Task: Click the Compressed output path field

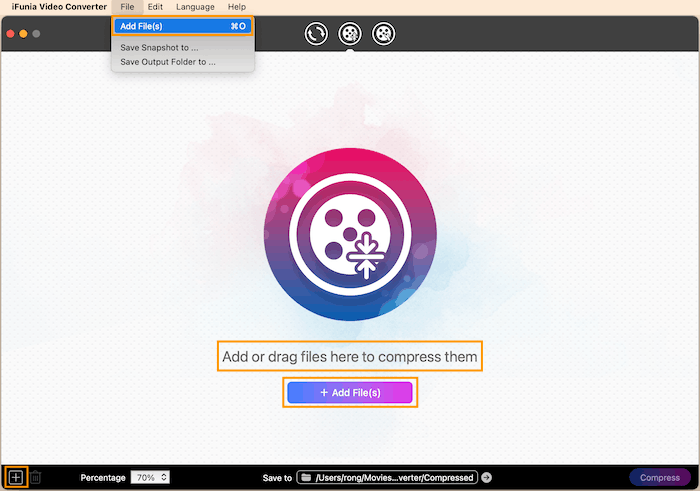Action: [x=394, y=478]
